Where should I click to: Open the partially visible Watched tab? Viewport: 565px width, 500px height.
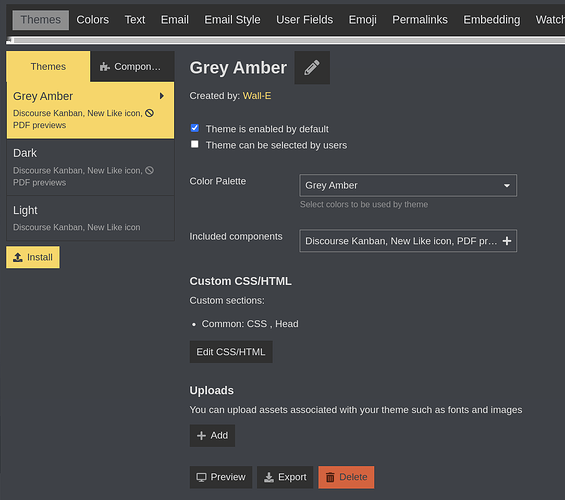[550, 20]
